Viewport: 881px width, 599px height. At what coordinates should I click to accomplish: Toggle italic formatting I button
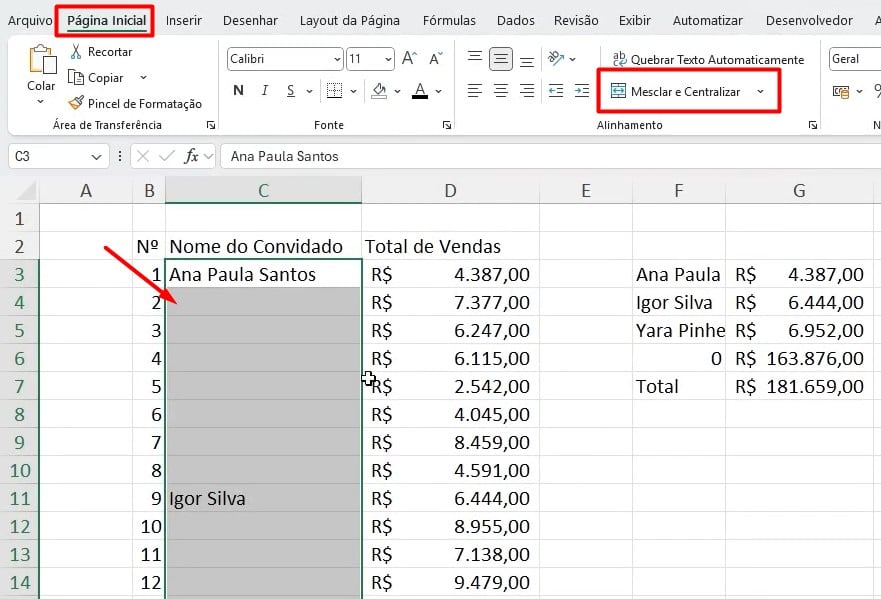tap(265, 90)
